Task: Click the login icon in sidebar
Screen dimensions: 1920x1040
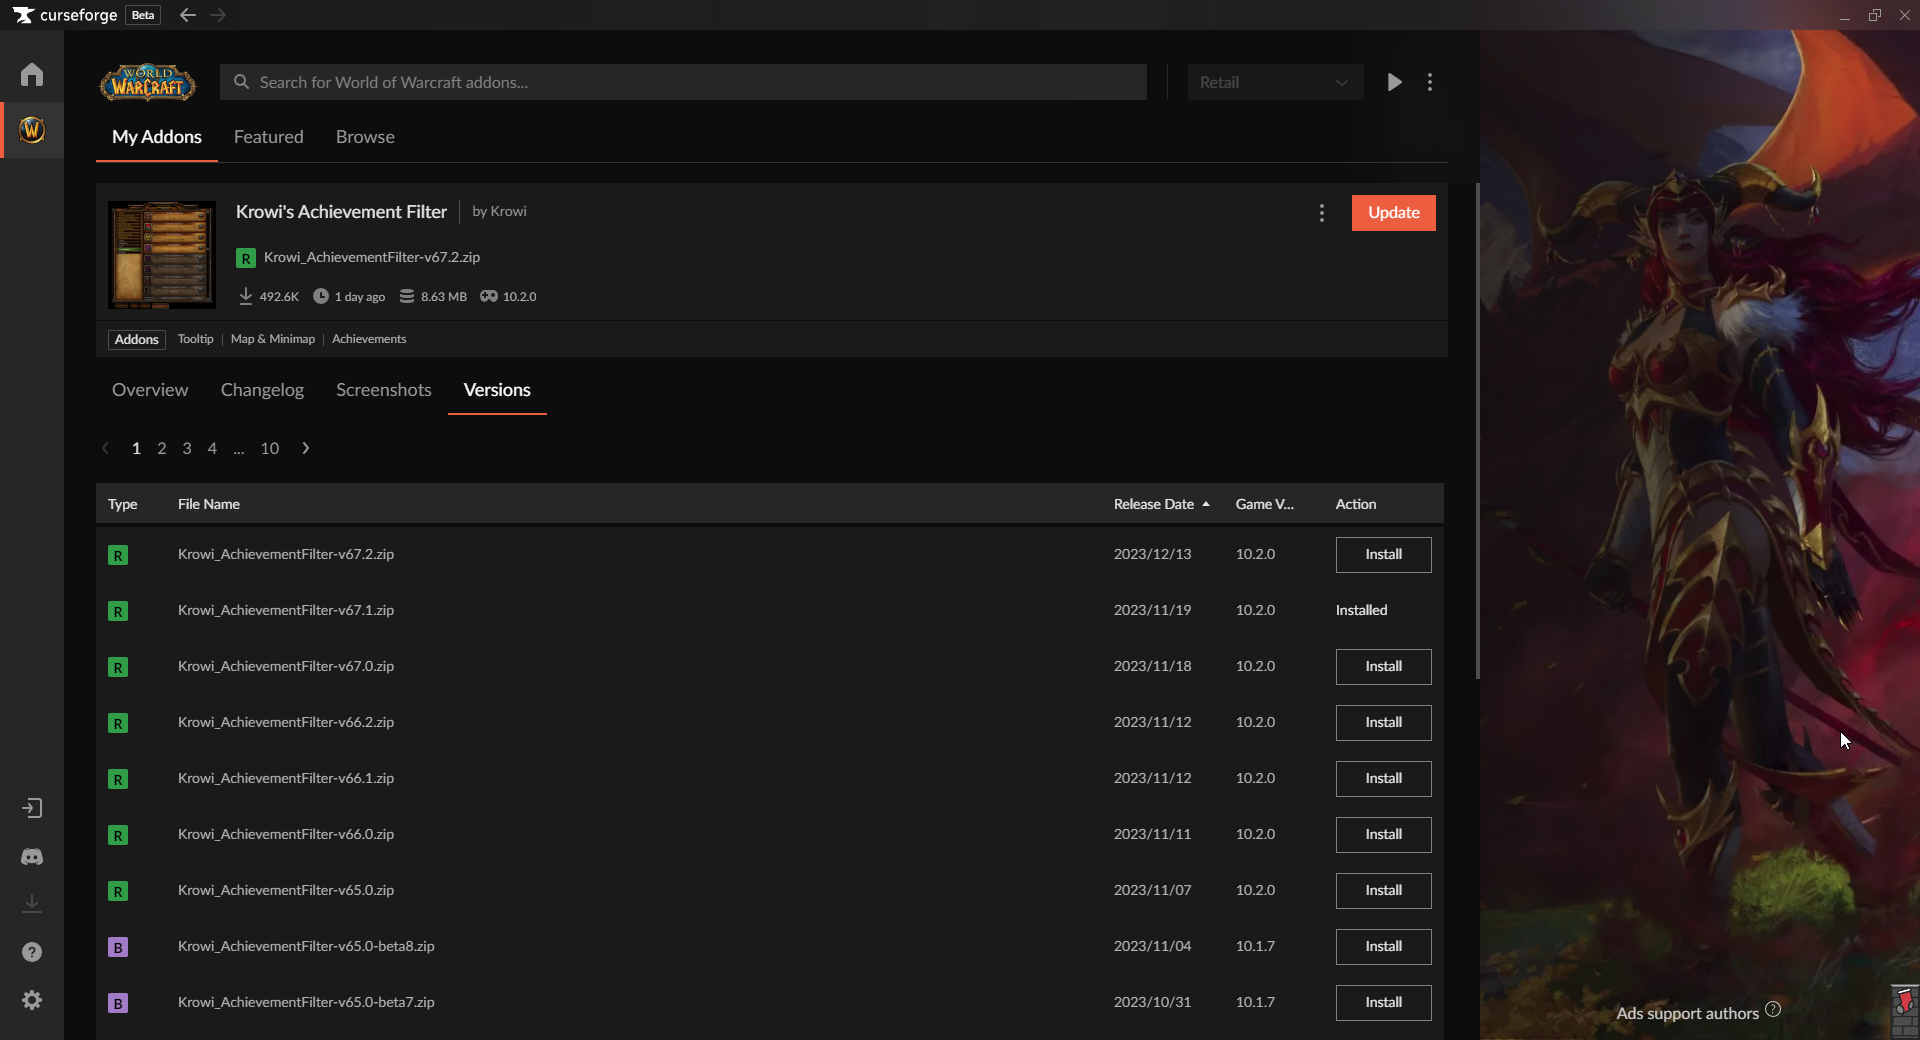Action: point(32,808)
